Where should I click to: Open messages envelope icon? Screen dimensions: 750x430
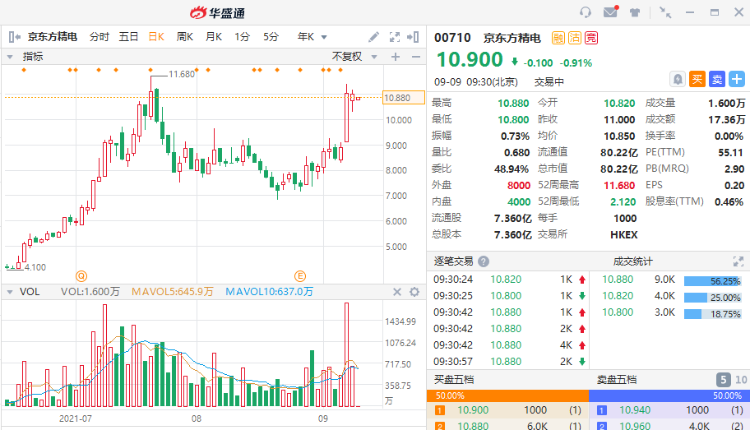611,12
